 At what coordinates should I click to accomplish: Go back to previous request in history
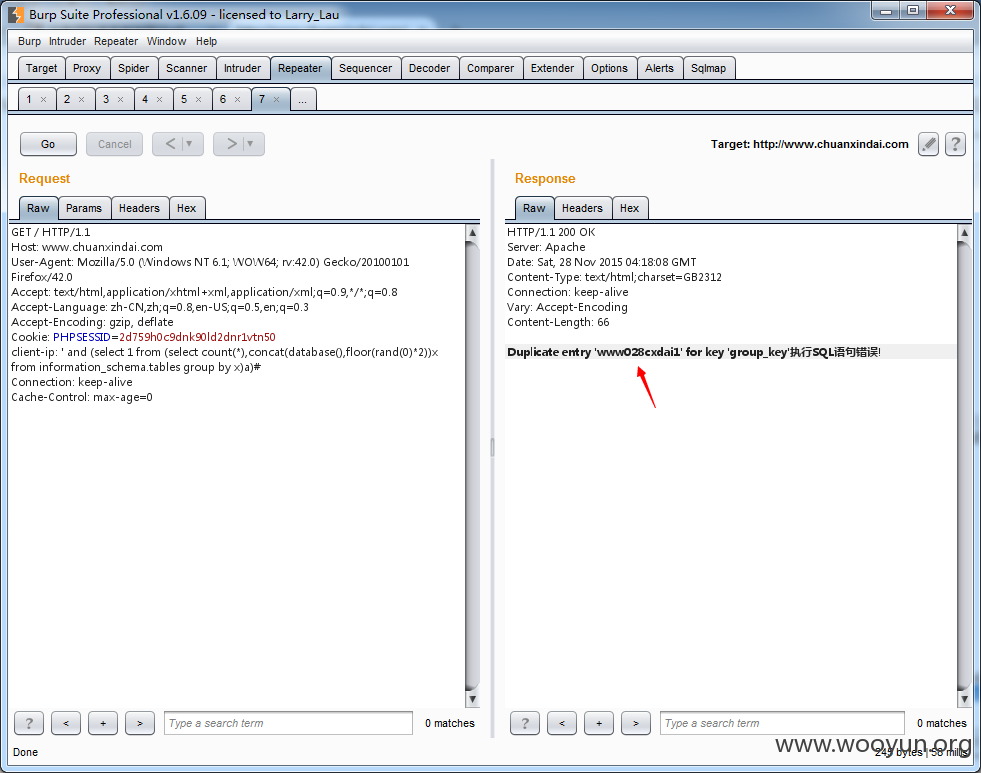click(170, 144)
